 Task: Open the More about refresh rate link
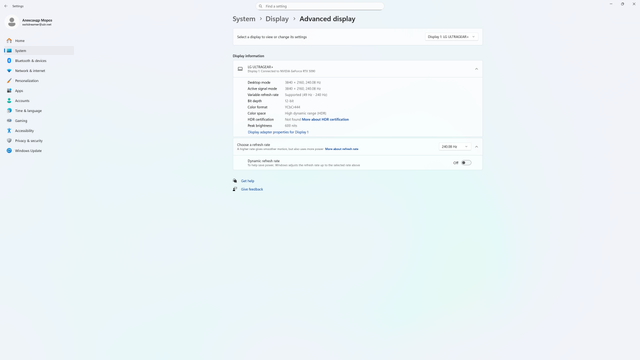(342, 149)
